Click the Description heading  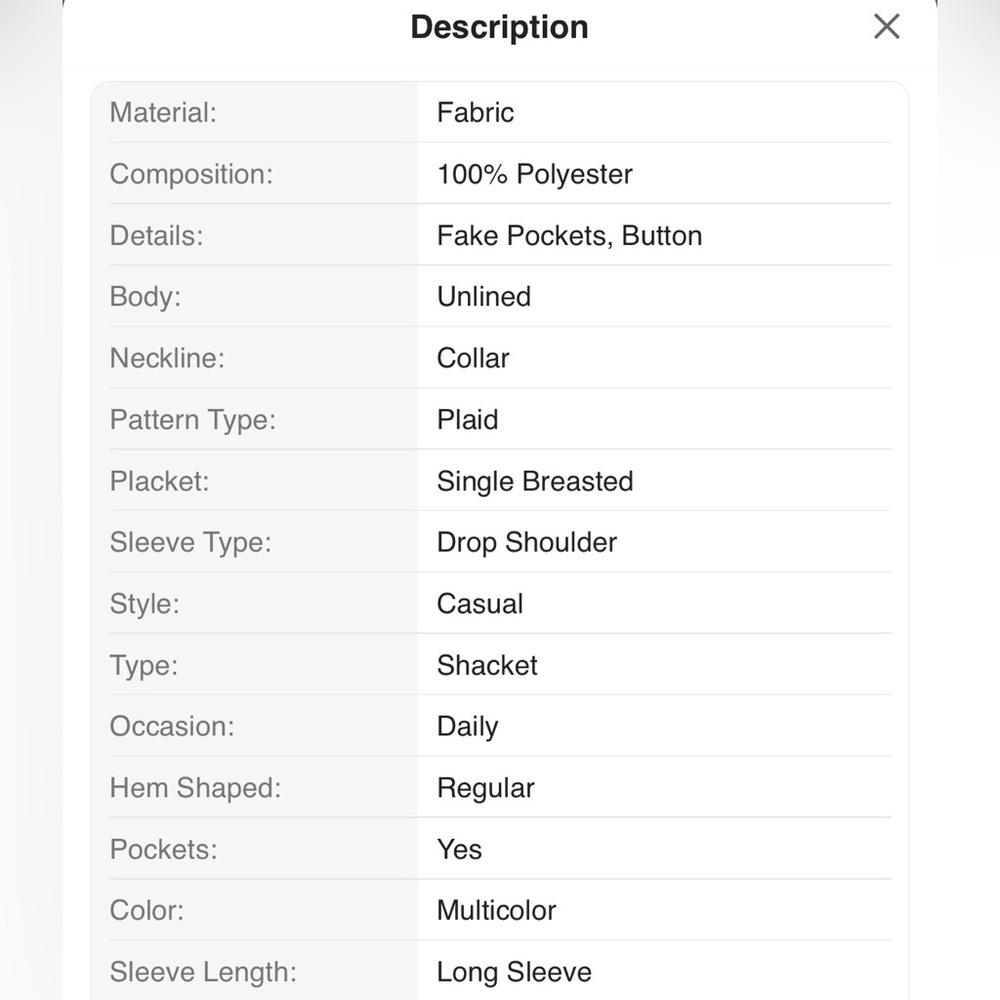499,27
